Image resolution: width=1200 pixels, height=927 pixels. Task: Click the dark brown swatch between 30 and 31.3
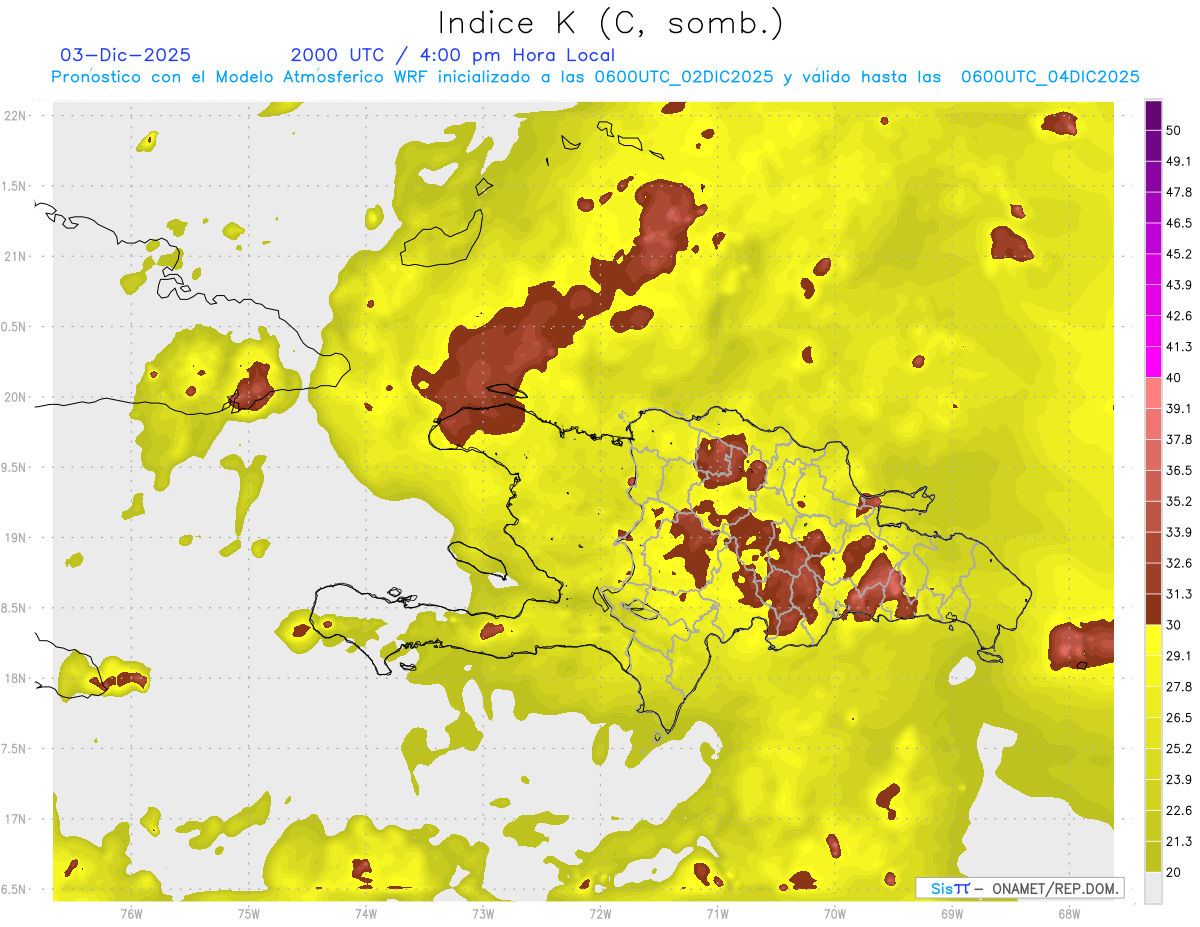click(x=1153, y=609)
